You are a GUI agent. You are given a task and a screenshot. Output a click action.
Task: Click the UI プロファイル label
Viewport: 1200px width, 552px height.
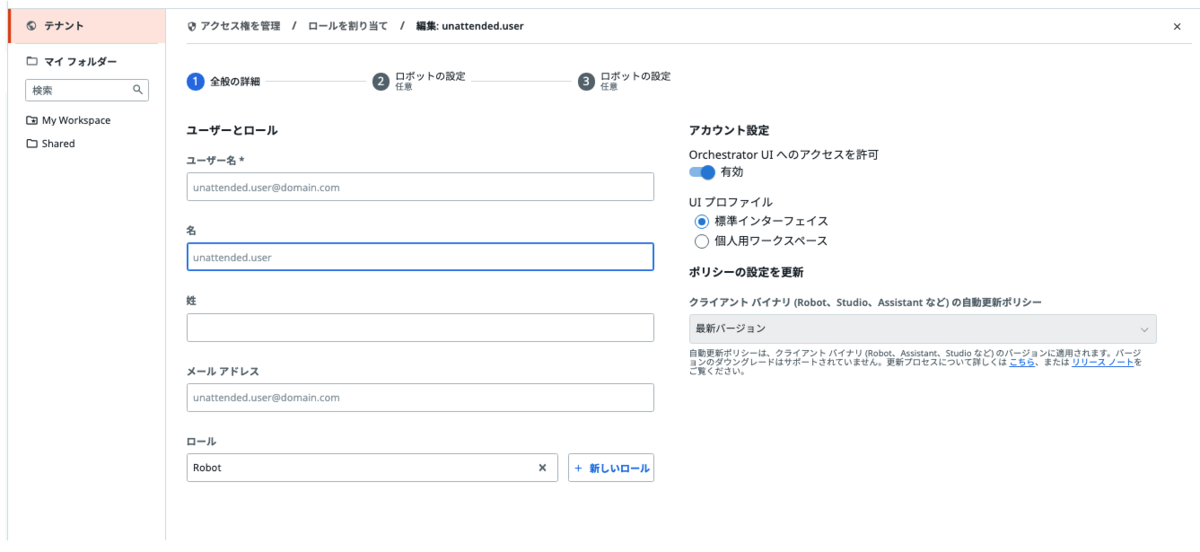[730, 202]
